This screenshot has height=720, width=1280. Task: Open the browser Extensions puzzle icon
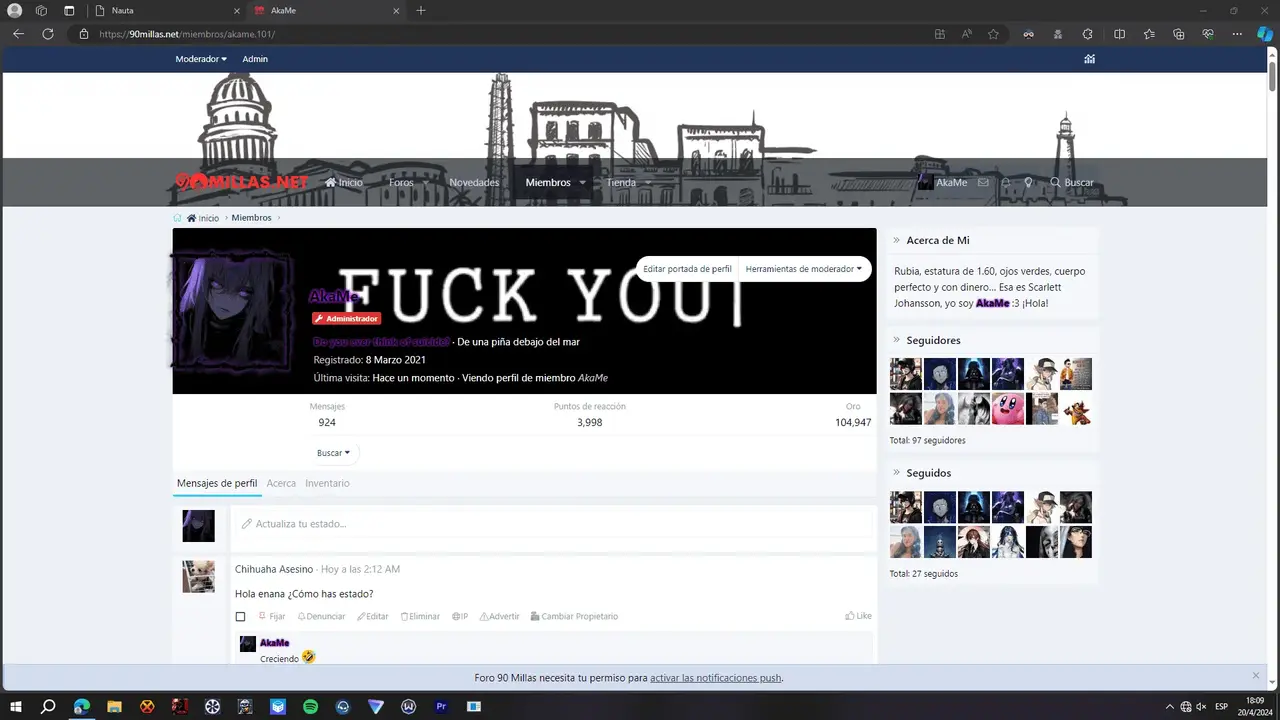1088,34
